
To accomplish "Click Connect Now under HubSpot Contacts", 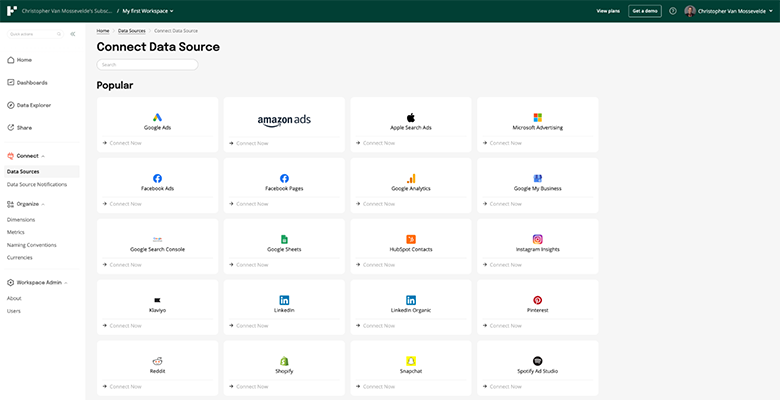I will coord(376,265).
